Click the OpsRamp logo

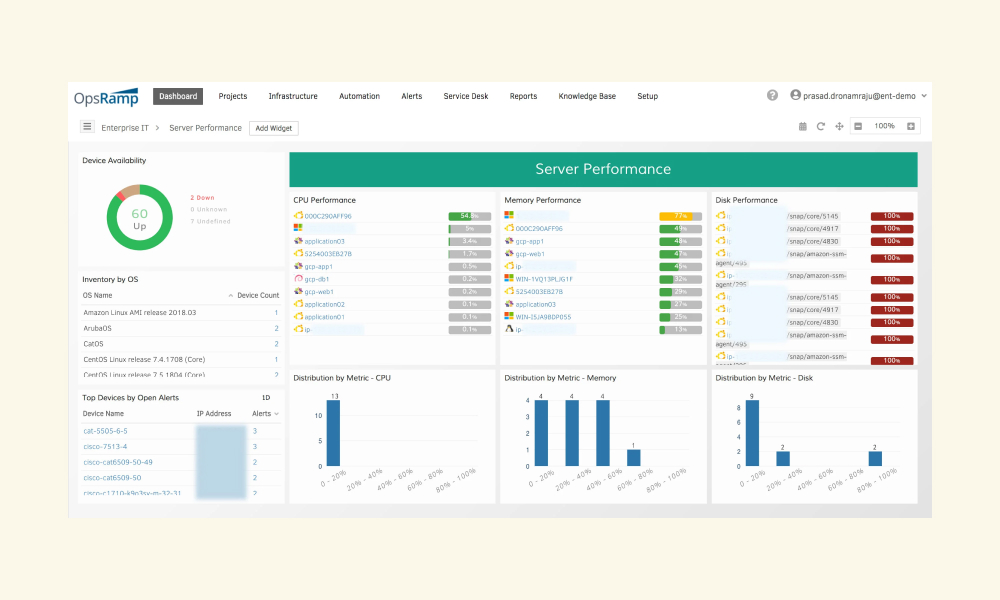[106, 97]
